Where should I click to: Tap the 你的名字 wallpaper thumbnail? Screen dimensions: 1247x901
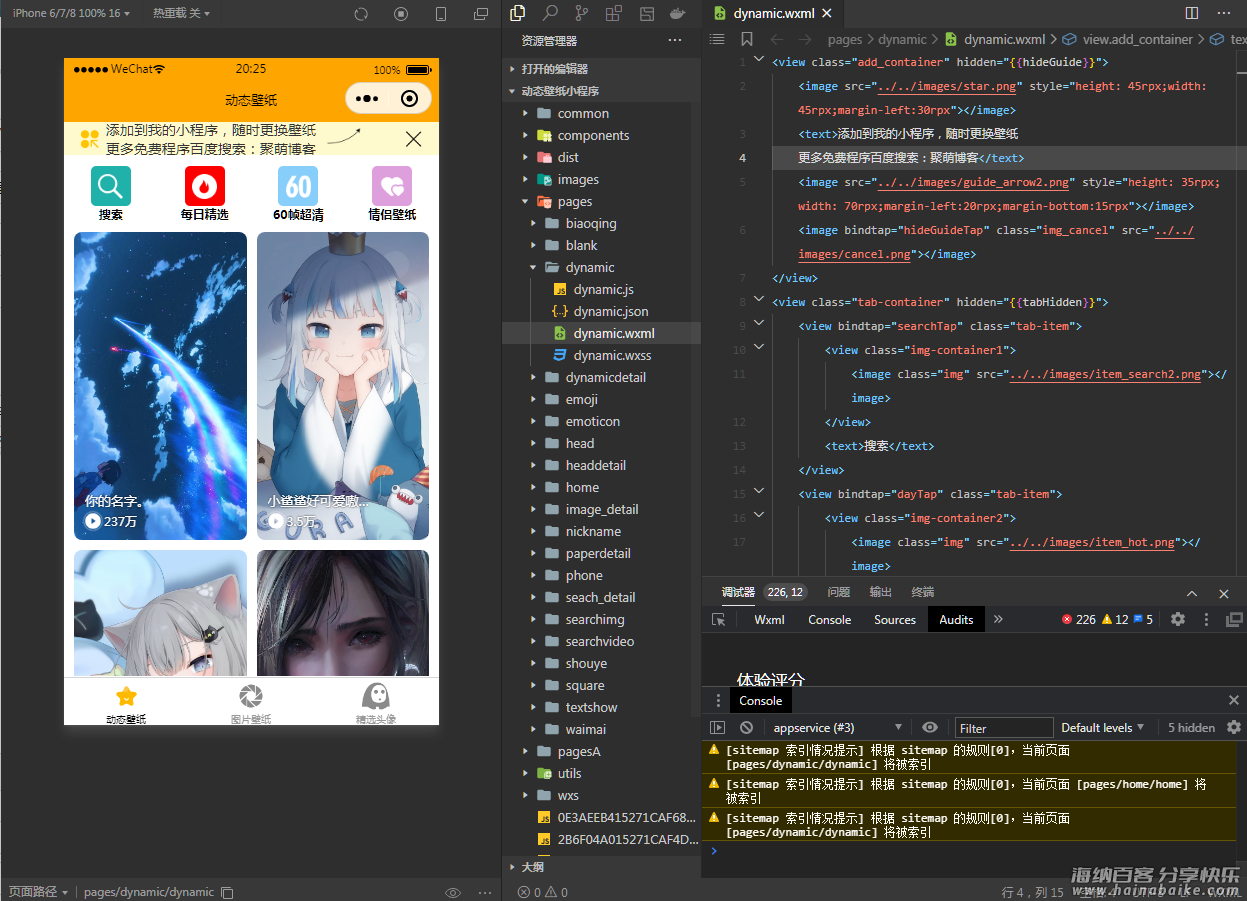click(160, 386)
